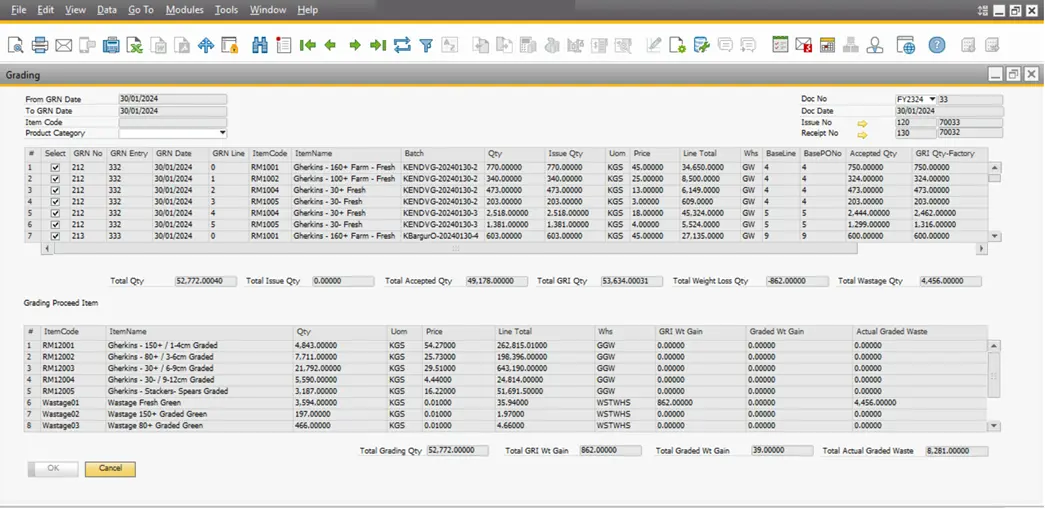Toggle Select checkbox for row 7
The image size is (1045, 508).
click(55, 236)
